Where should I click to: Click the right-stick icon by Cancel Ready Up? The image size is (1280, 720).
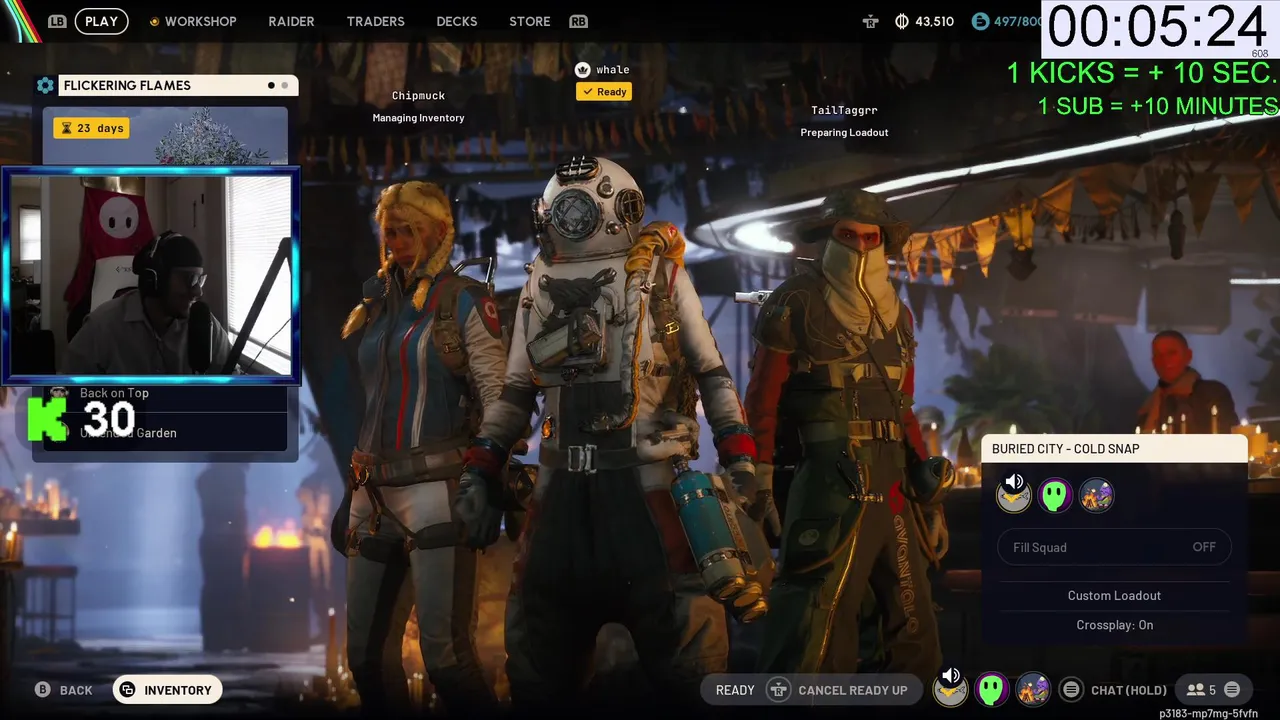(x=778, y=690)
